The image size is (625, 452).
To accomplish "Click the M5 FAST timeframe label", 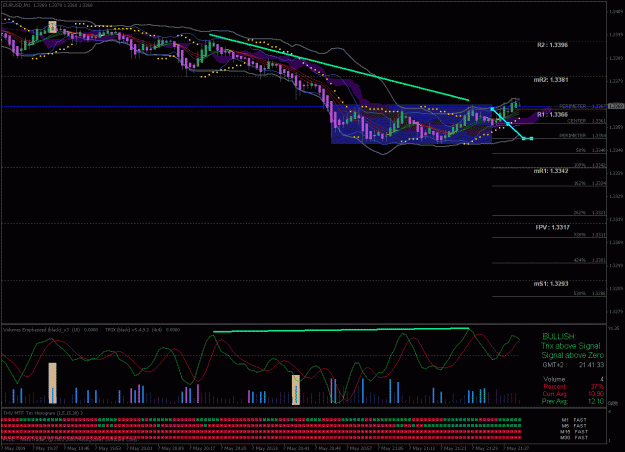I will click(x=574, y=426).
